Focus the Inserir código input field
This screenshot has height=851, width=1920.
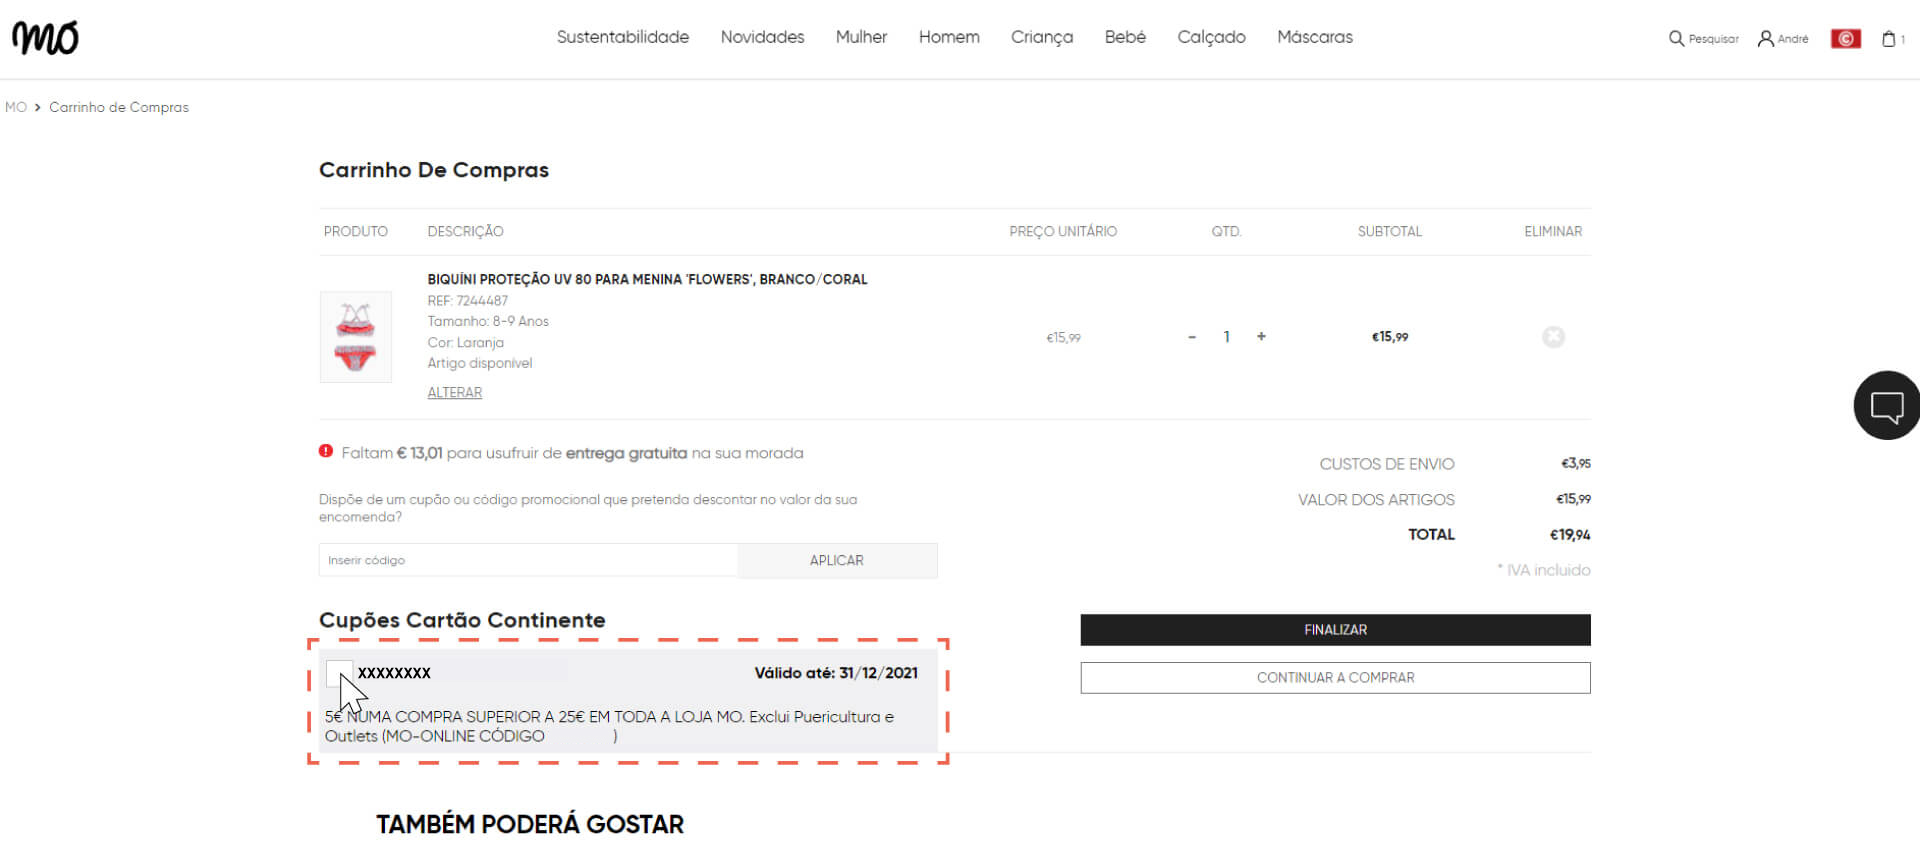pyautogui.click(x=528, y=560)
